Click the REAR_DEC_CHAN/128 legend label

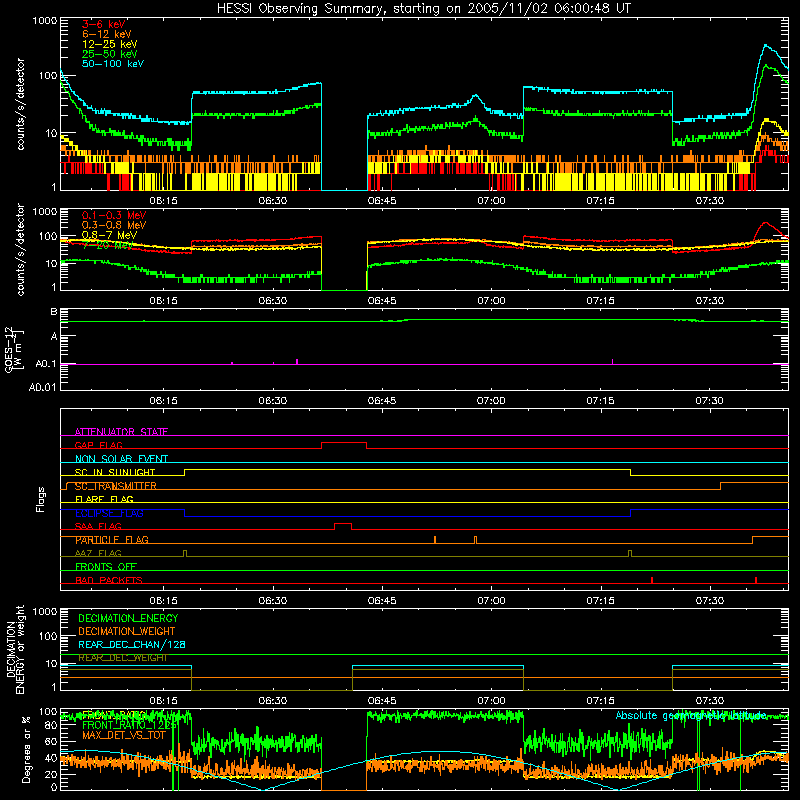(x=132, y=644)
